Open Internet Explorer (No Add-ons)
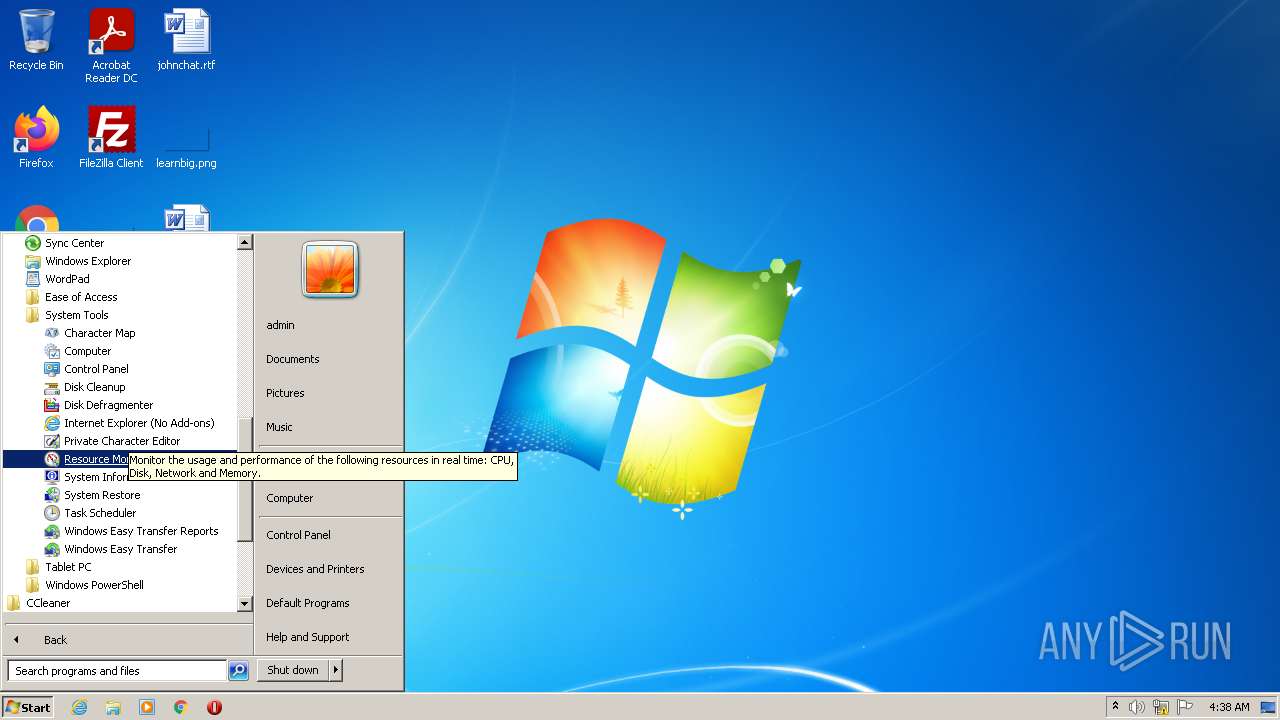The height and width of the screenshot is (720, 1280). pyautogui.click(x=139, y=423)
